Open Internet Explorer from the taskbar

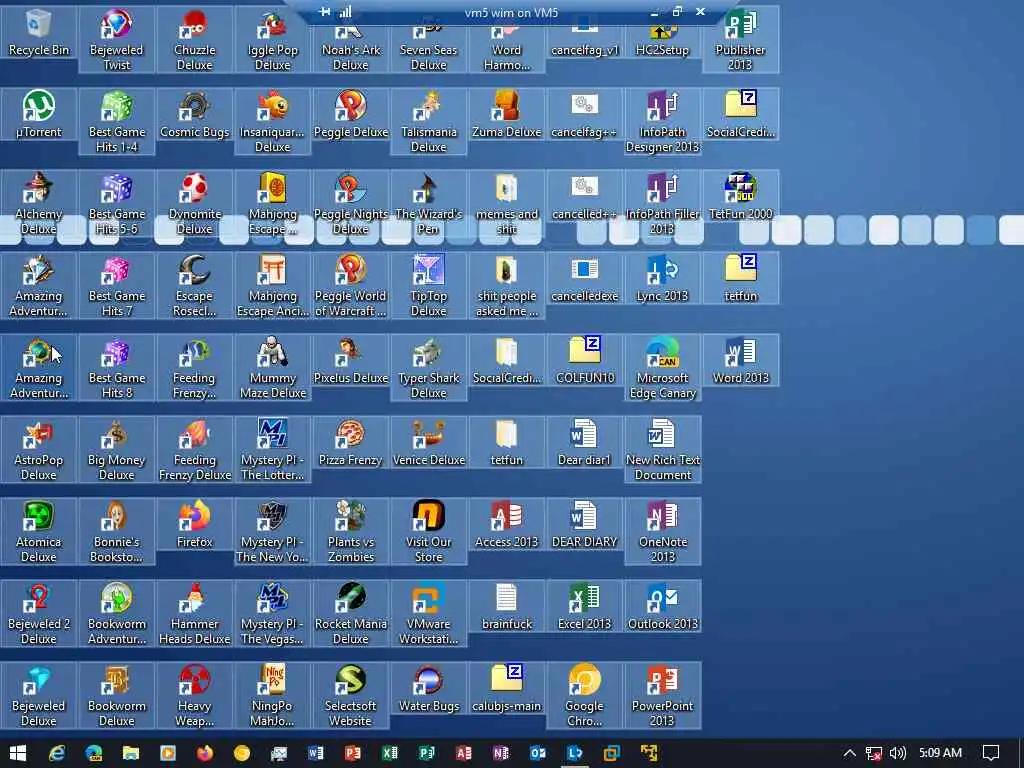tap(57, 753)
